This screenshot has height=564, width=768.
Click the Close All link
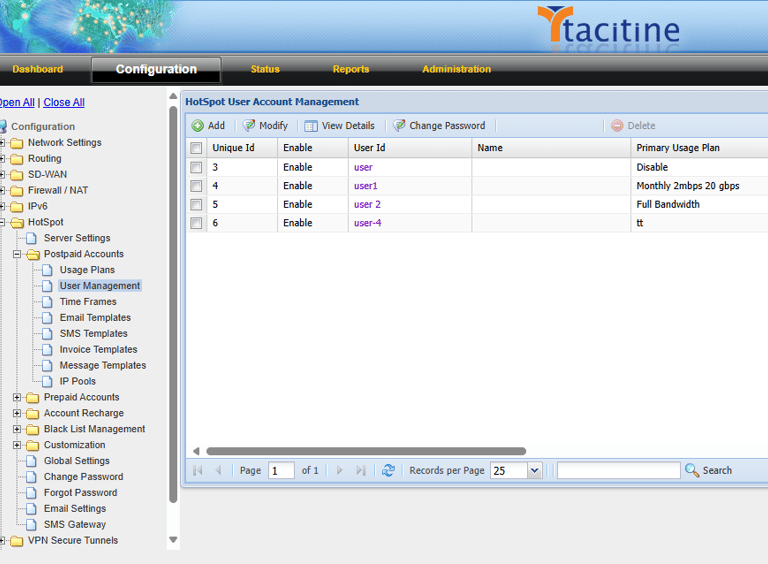tap(64, 102)
